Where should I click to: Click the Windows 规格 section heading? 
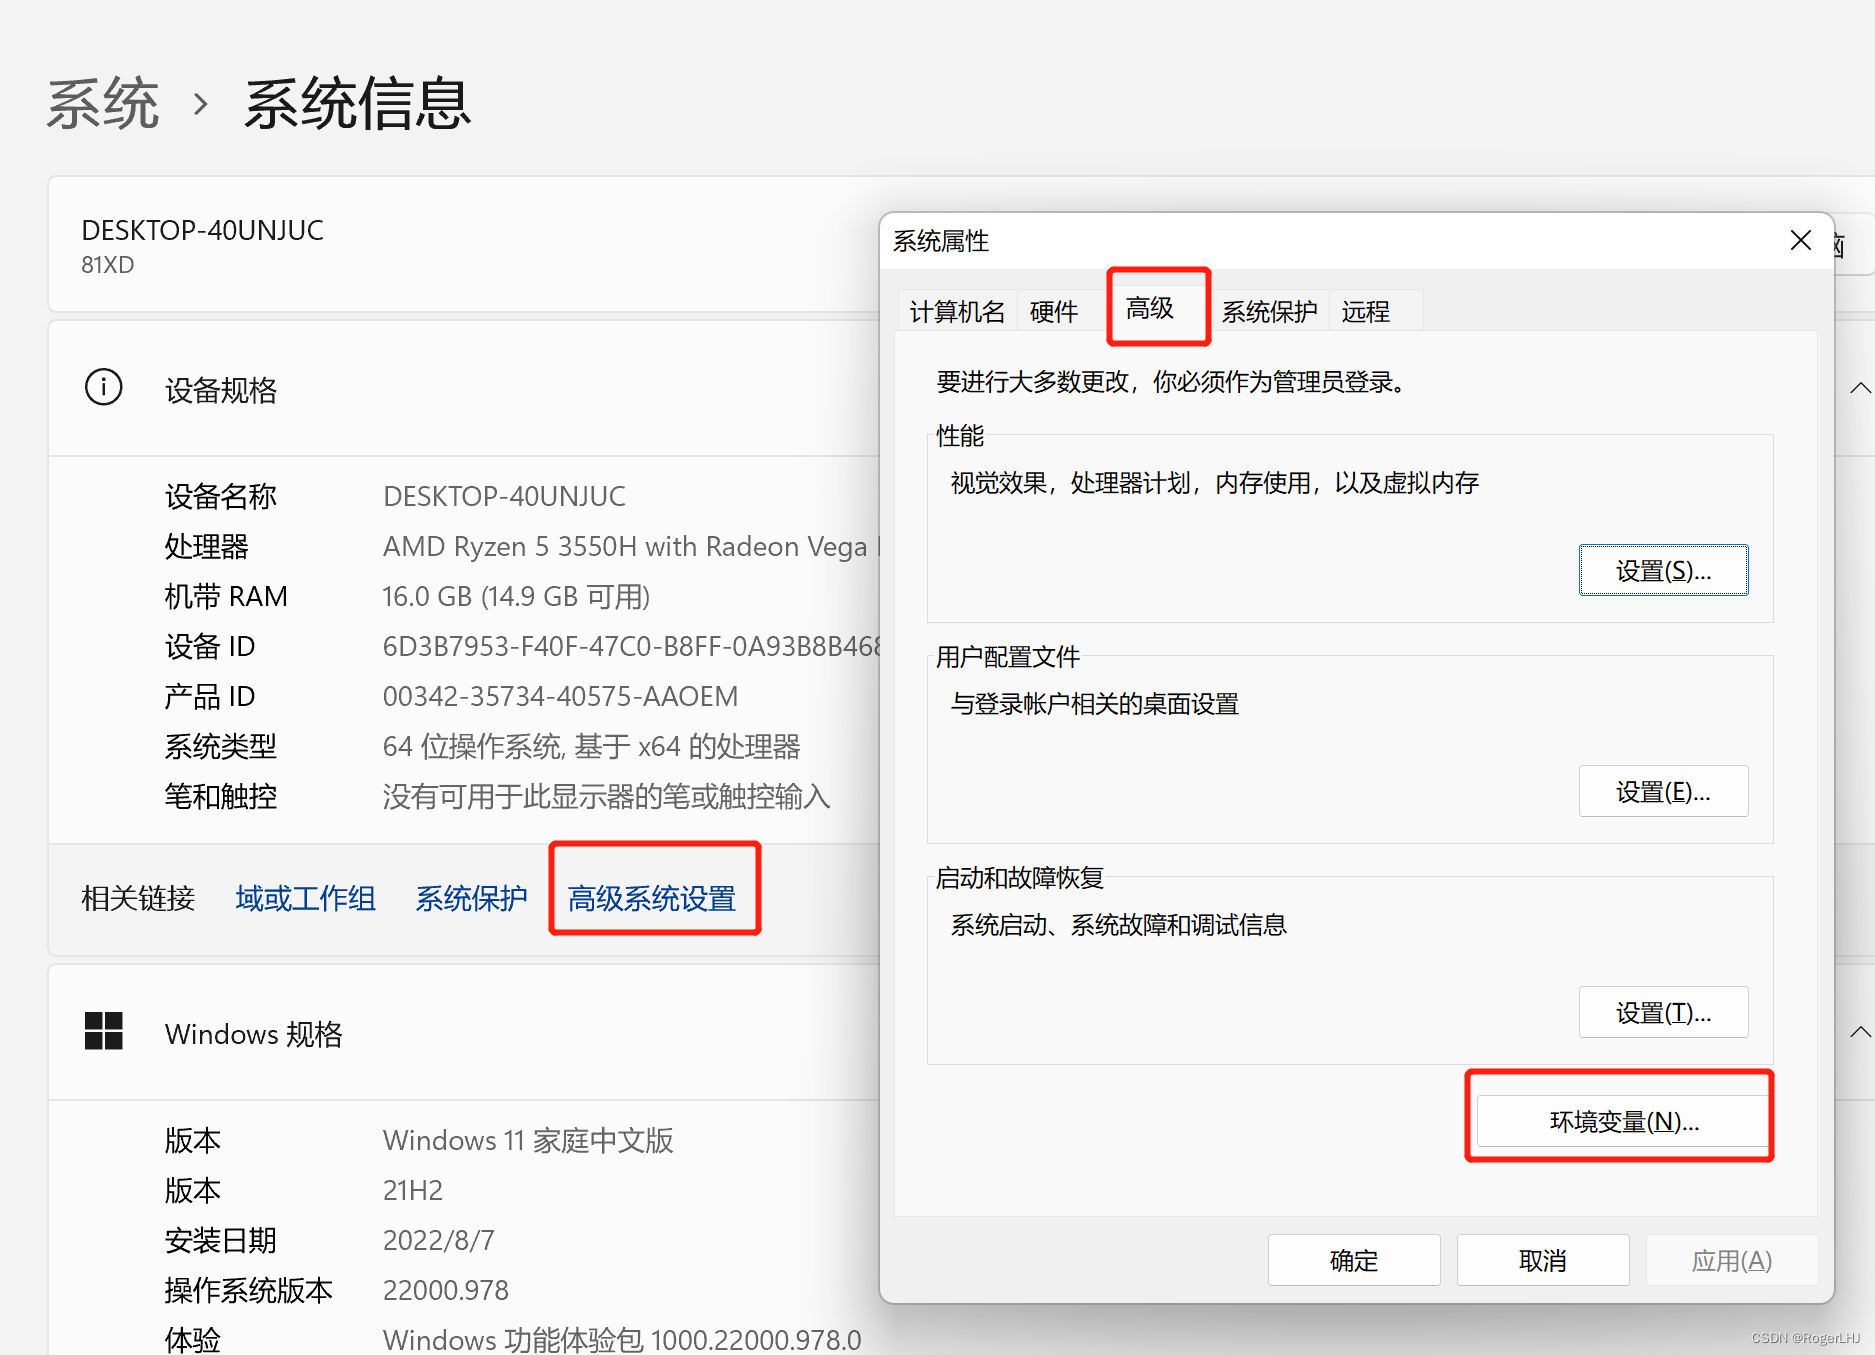[x=254, y=1034]
